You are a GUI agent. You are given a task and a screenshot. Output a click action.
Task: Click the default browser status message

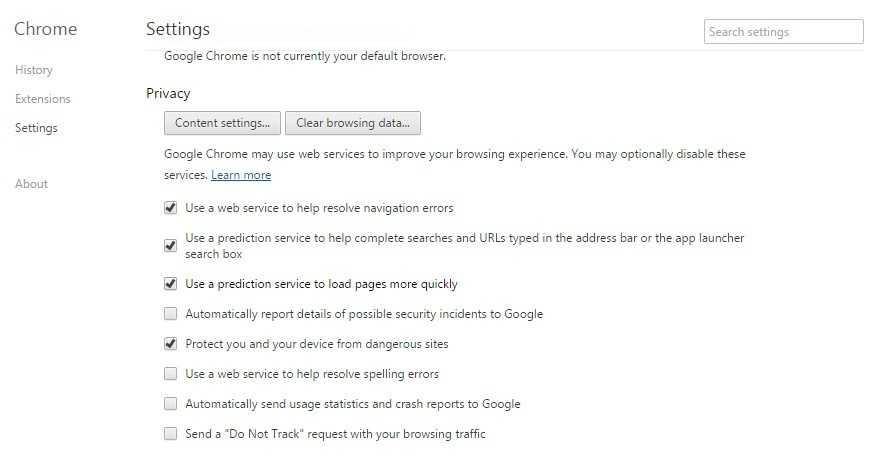(x=305, y=56)
